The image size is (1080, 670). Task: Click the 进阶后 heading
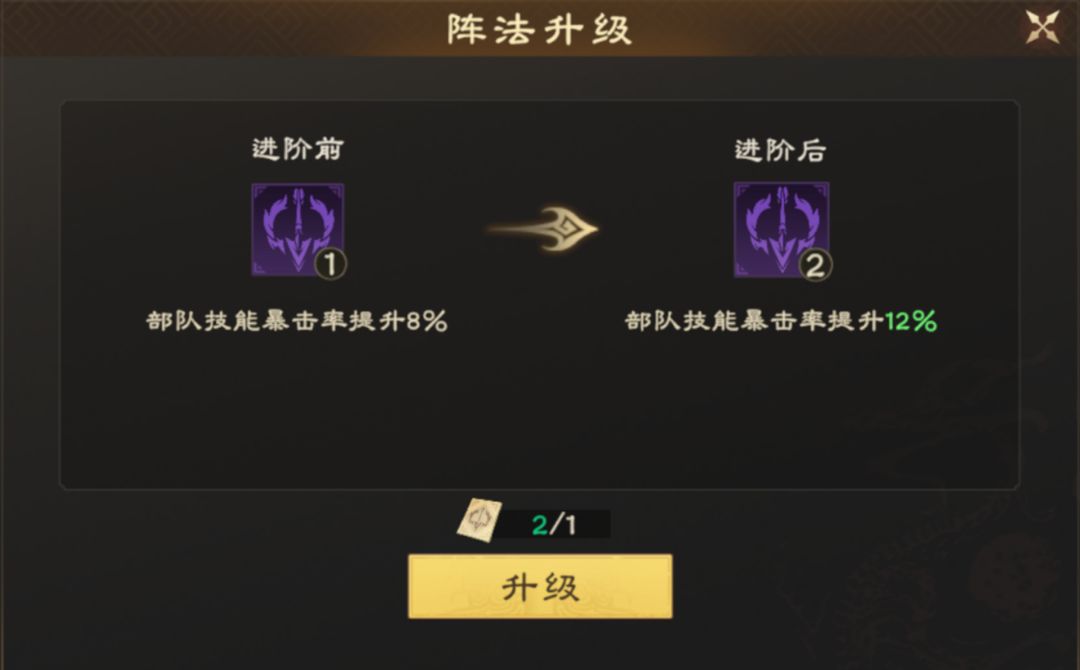[780, 150]
